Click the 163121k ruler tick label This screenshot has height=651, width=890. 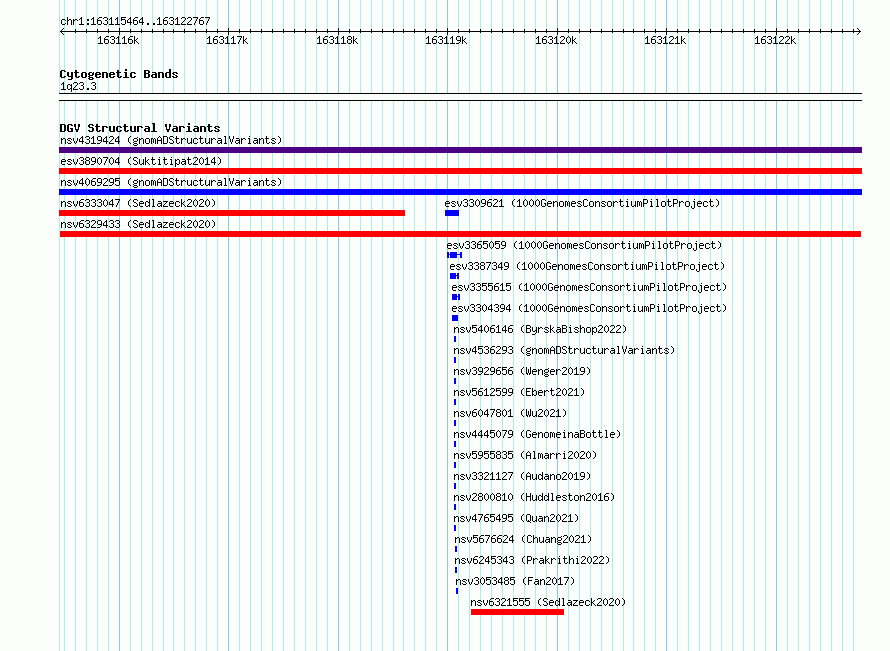[x=665, y=40]
